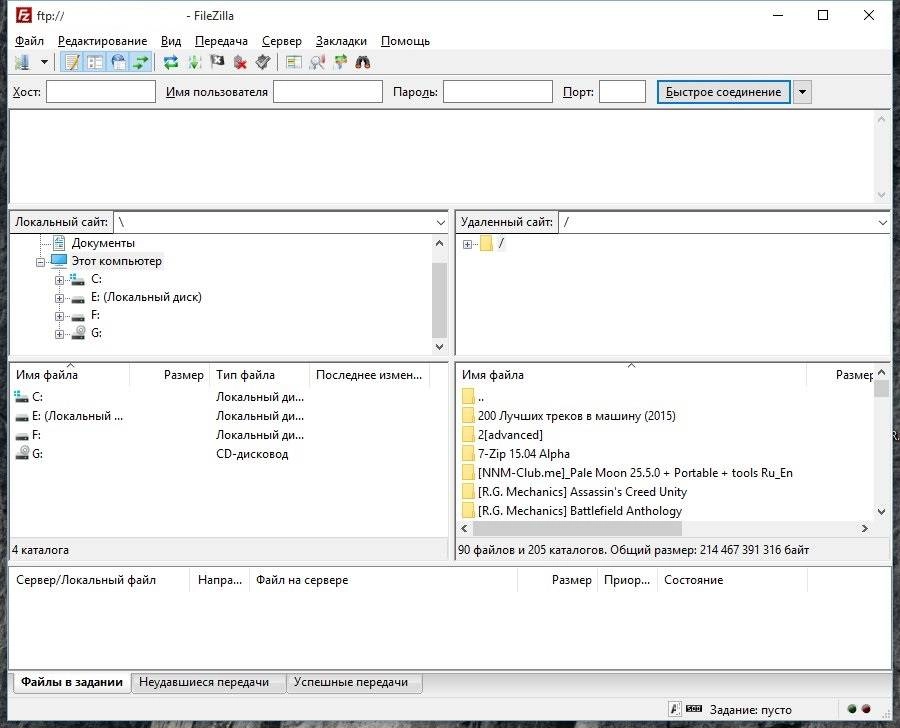Select the remote root / folder
The height and width of the screenshot is (728, 900).
(x=501, y=243)
